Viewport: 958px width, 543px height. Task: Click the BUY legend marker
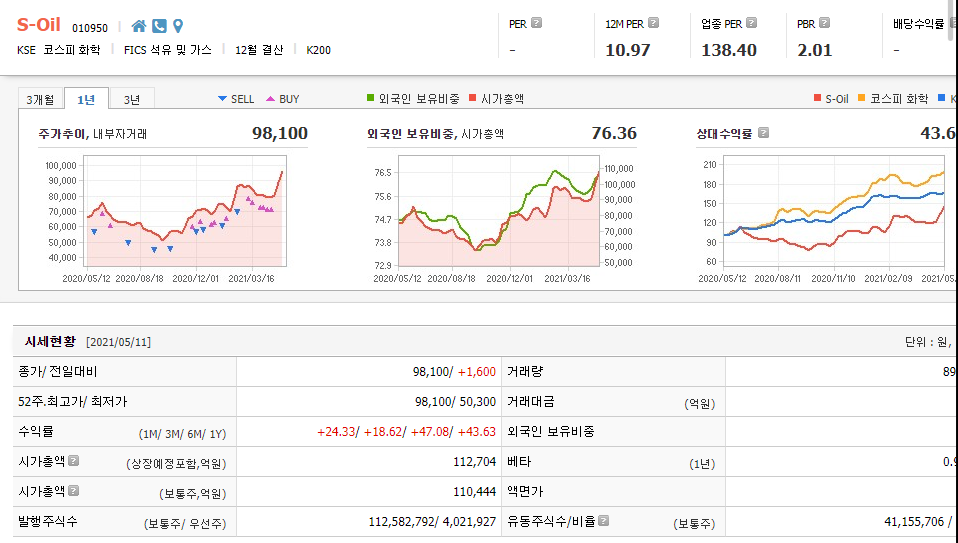point(270,98)
